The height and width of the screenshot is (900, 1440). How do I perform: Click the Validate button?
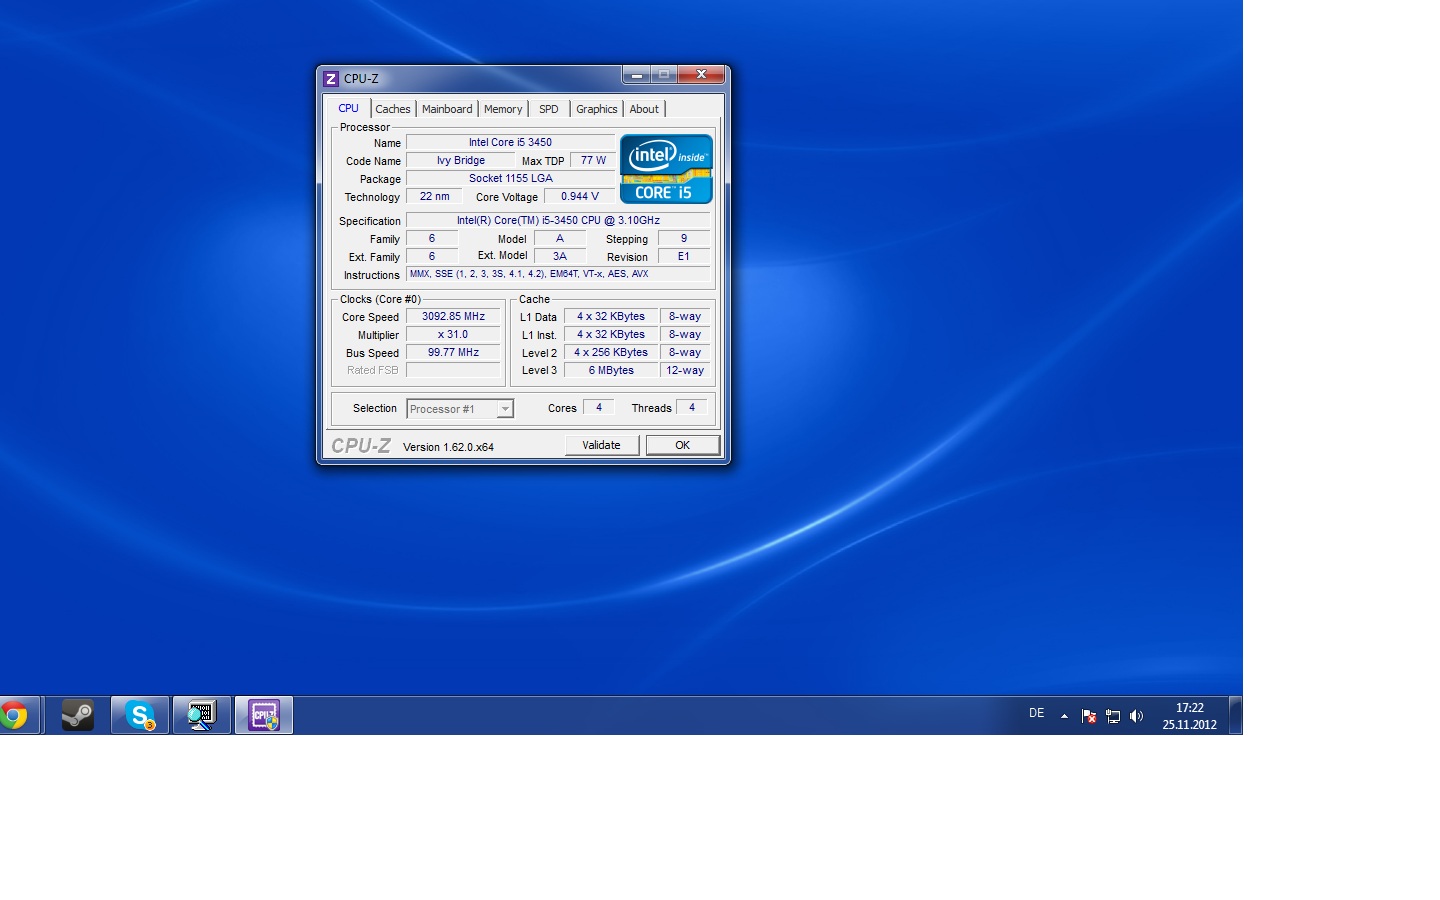(602, 446)
